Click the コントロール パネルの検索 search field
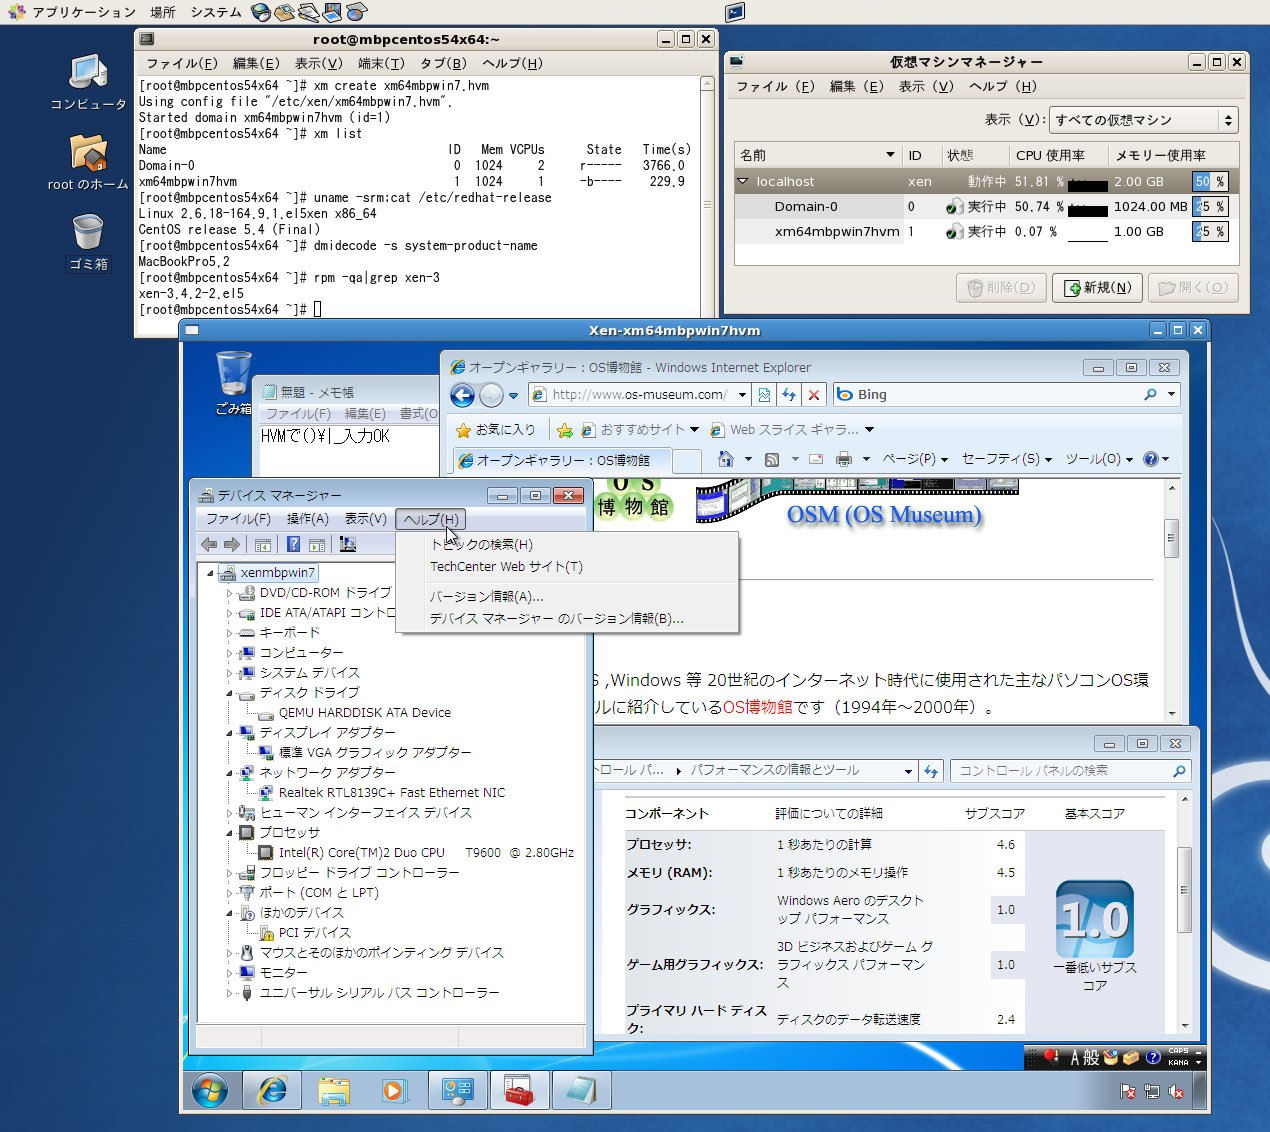 1062,771
